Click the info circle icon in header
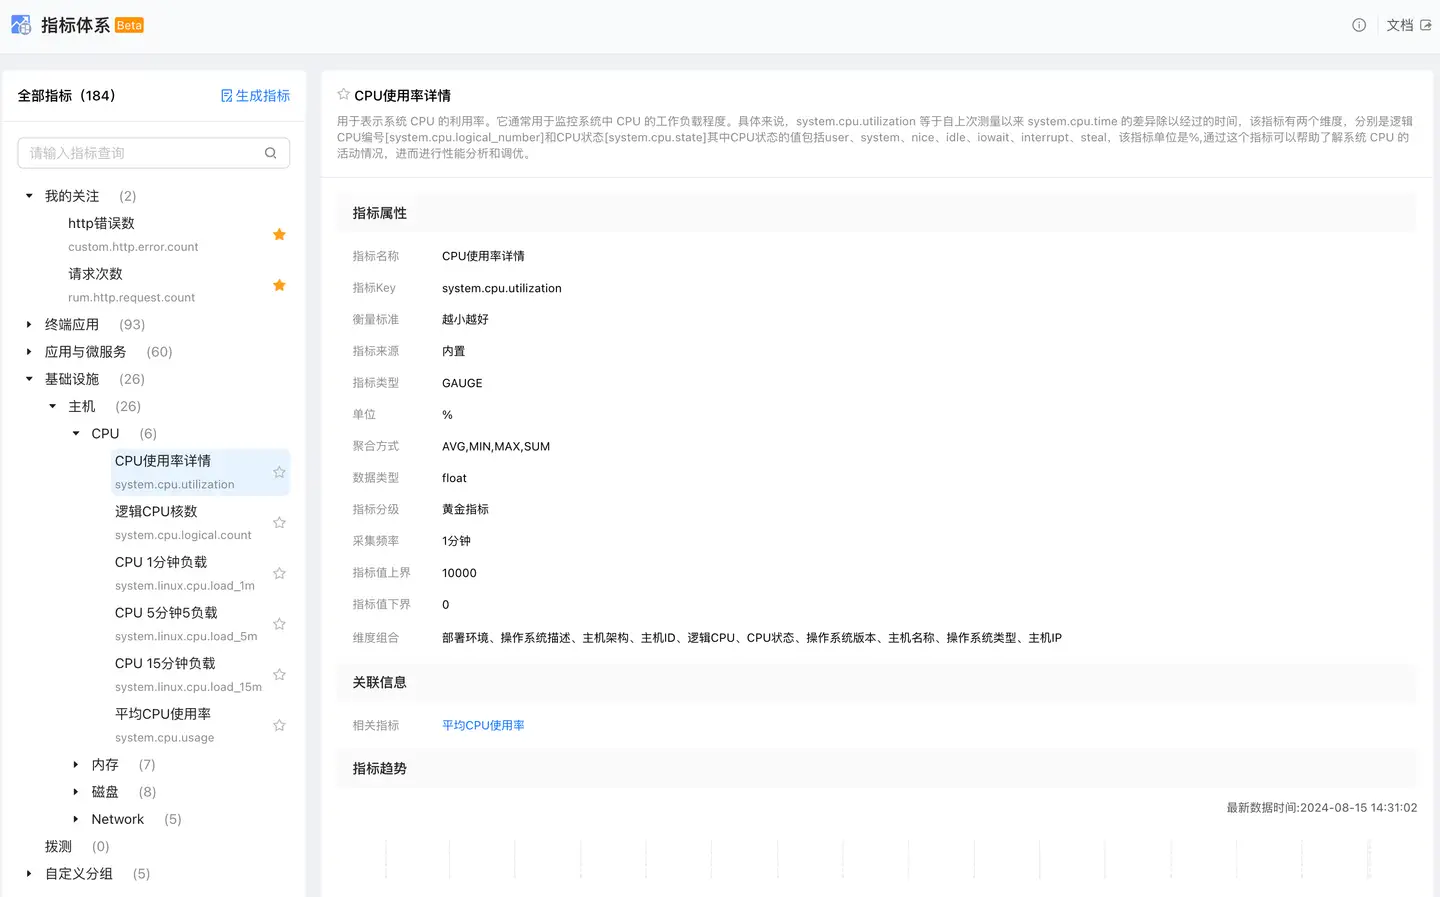 click(x=1358, y=25)
